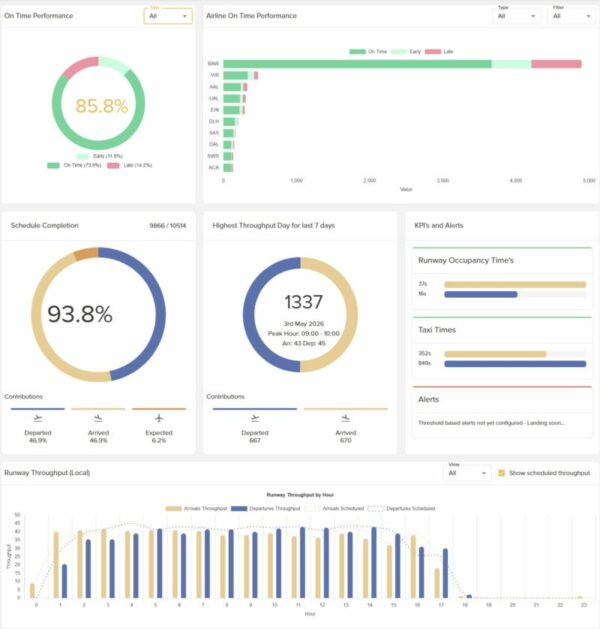
Task: Toggle the Early (11.8%) legend item on donut
Action: [99, 156]
